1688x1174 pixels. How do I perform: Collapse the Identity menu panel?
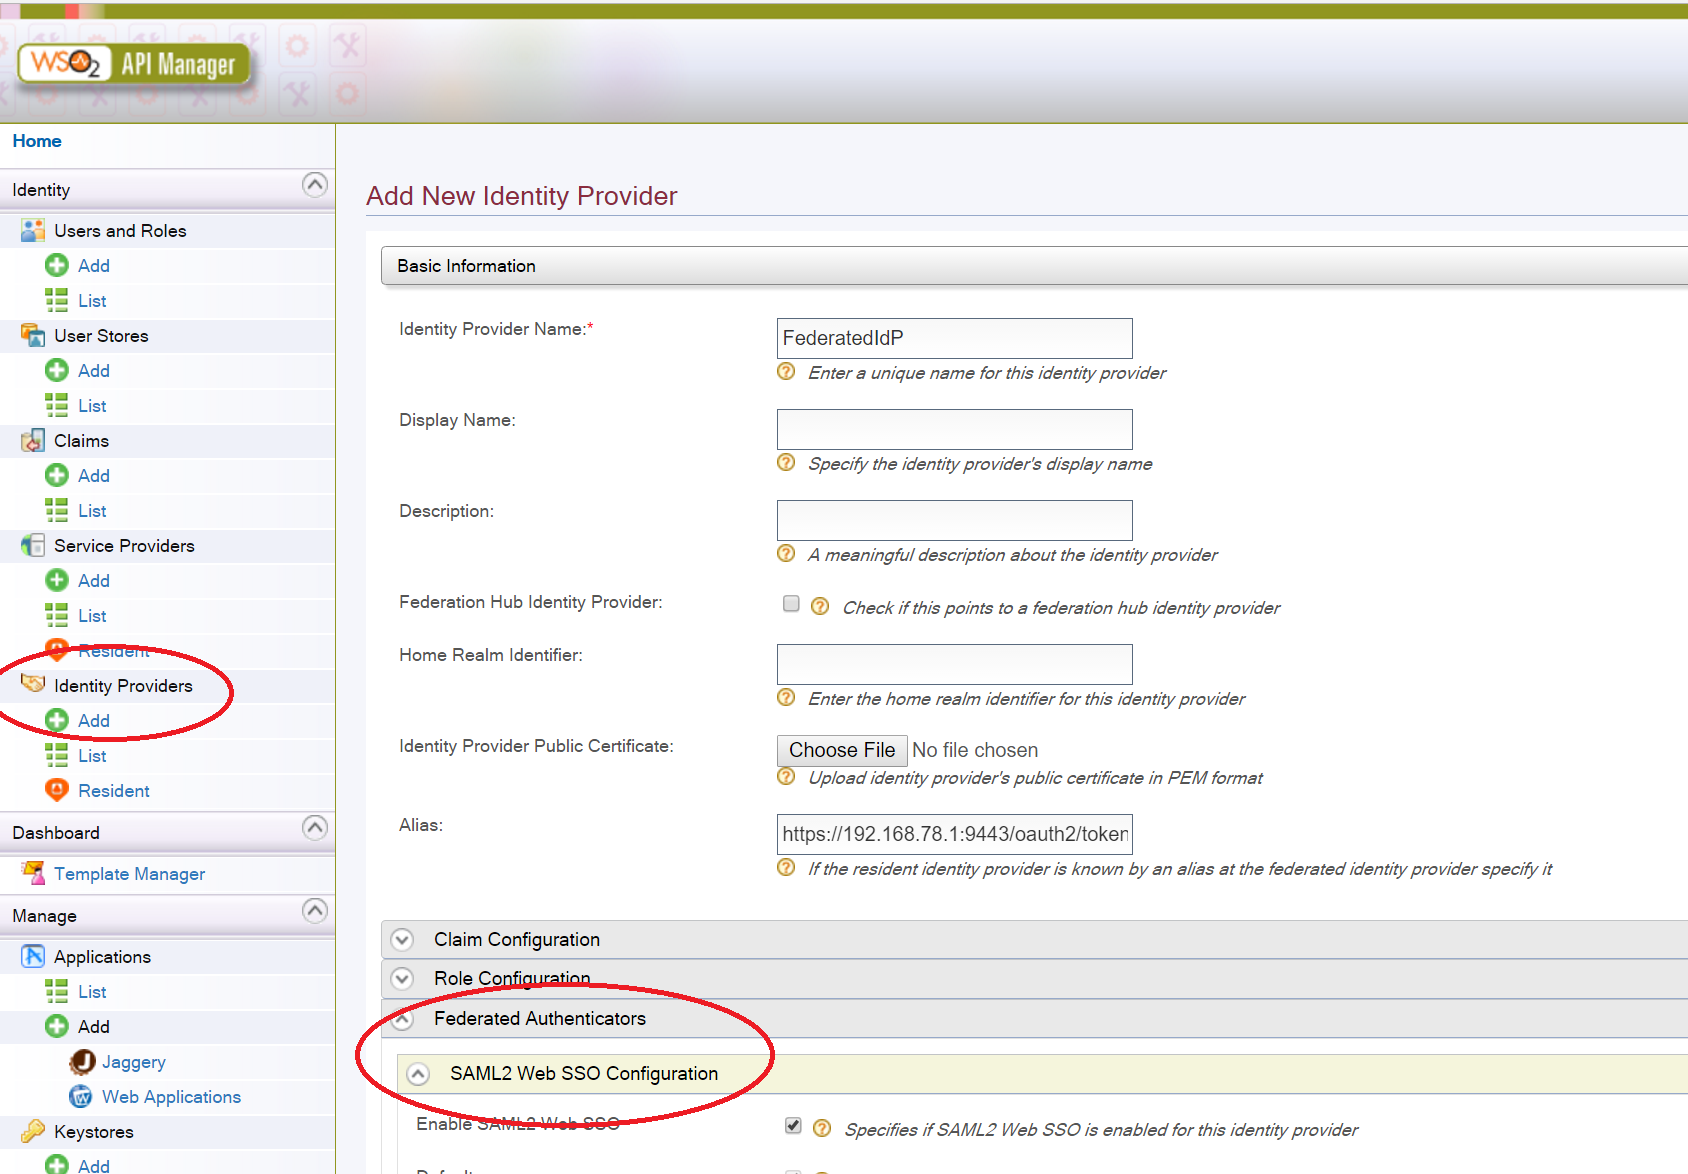314,185
